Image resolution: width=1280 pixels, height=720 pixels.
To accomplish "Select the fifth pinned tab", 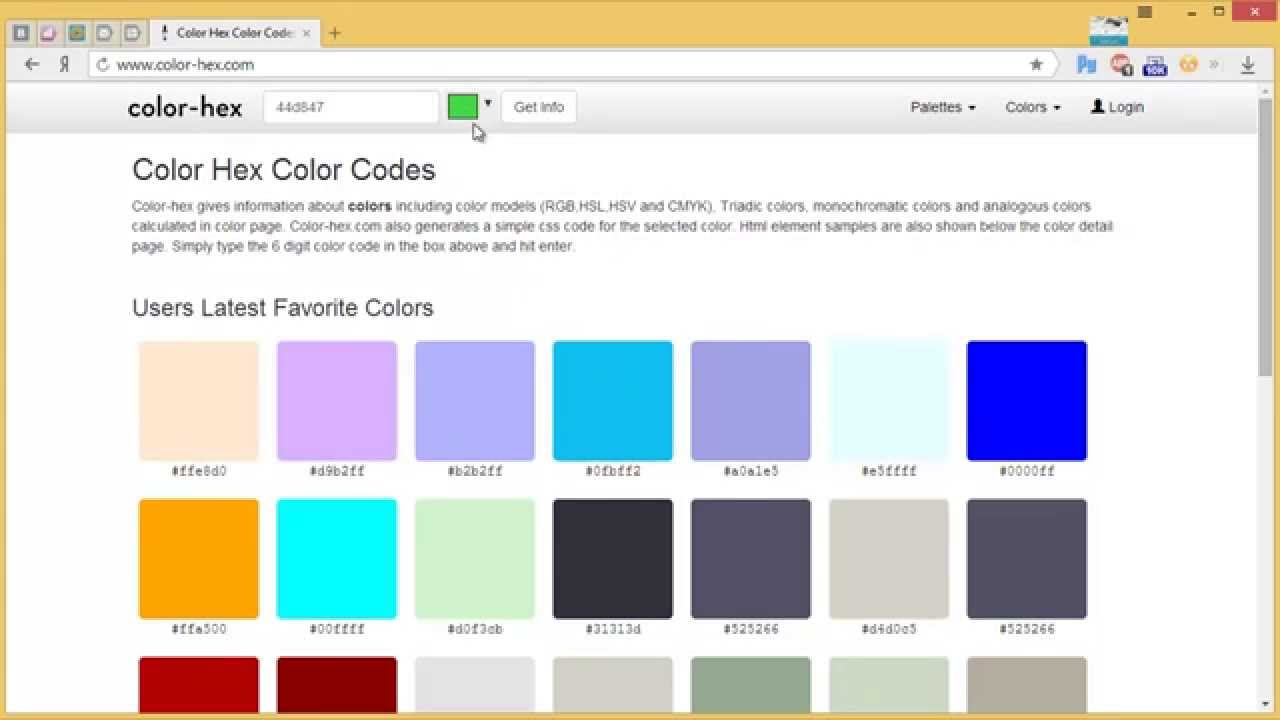I will [x=132, y=33].
